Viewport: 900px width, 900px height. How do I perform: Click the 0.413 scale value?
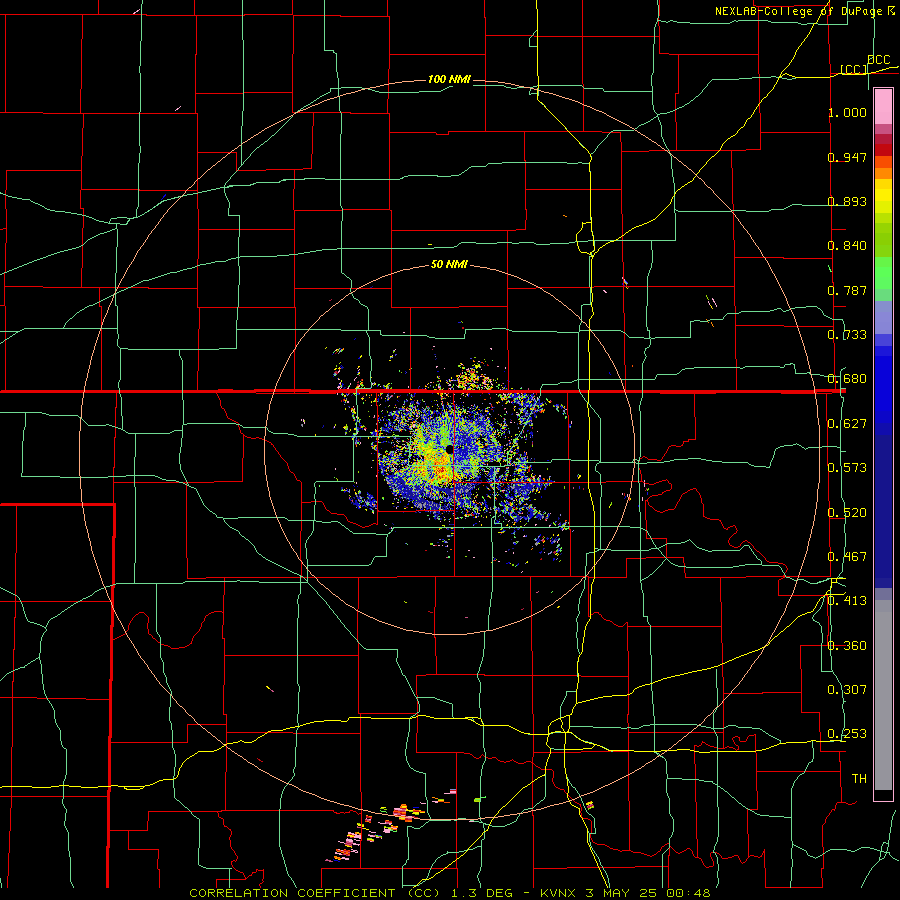pos(847,601)
